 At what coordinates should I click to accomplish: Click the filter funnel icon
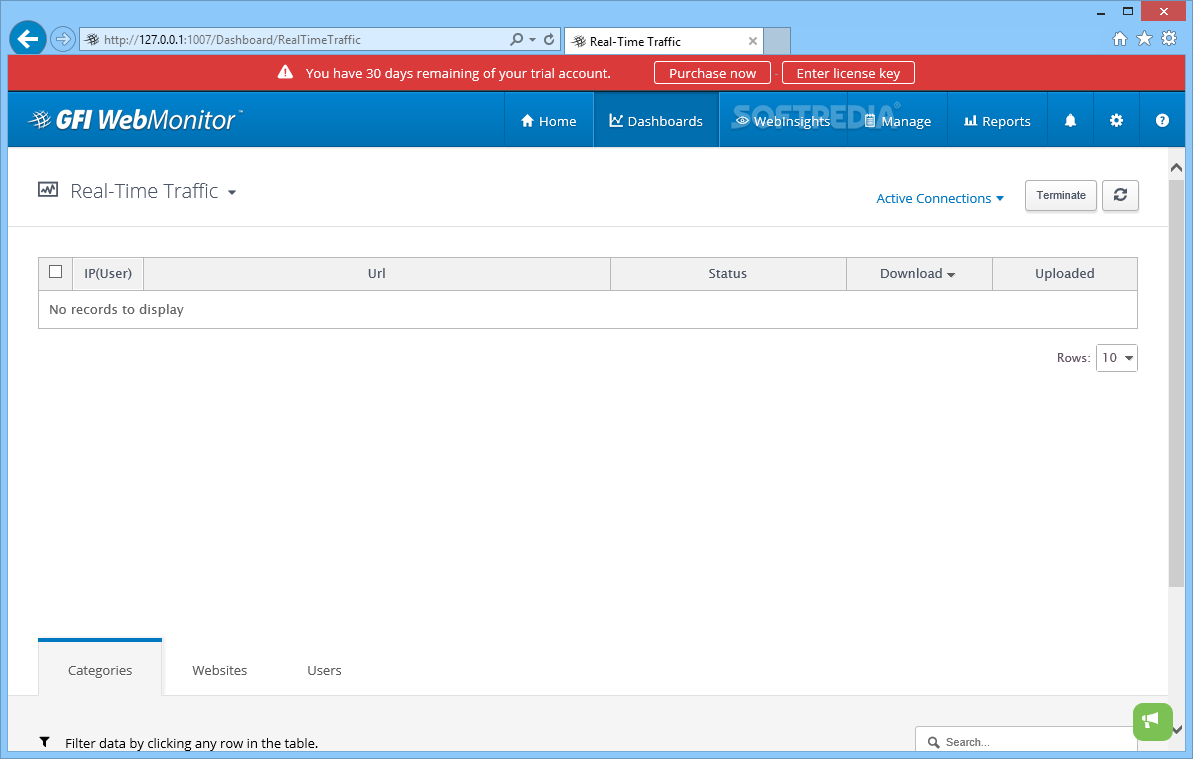point(45,742)
